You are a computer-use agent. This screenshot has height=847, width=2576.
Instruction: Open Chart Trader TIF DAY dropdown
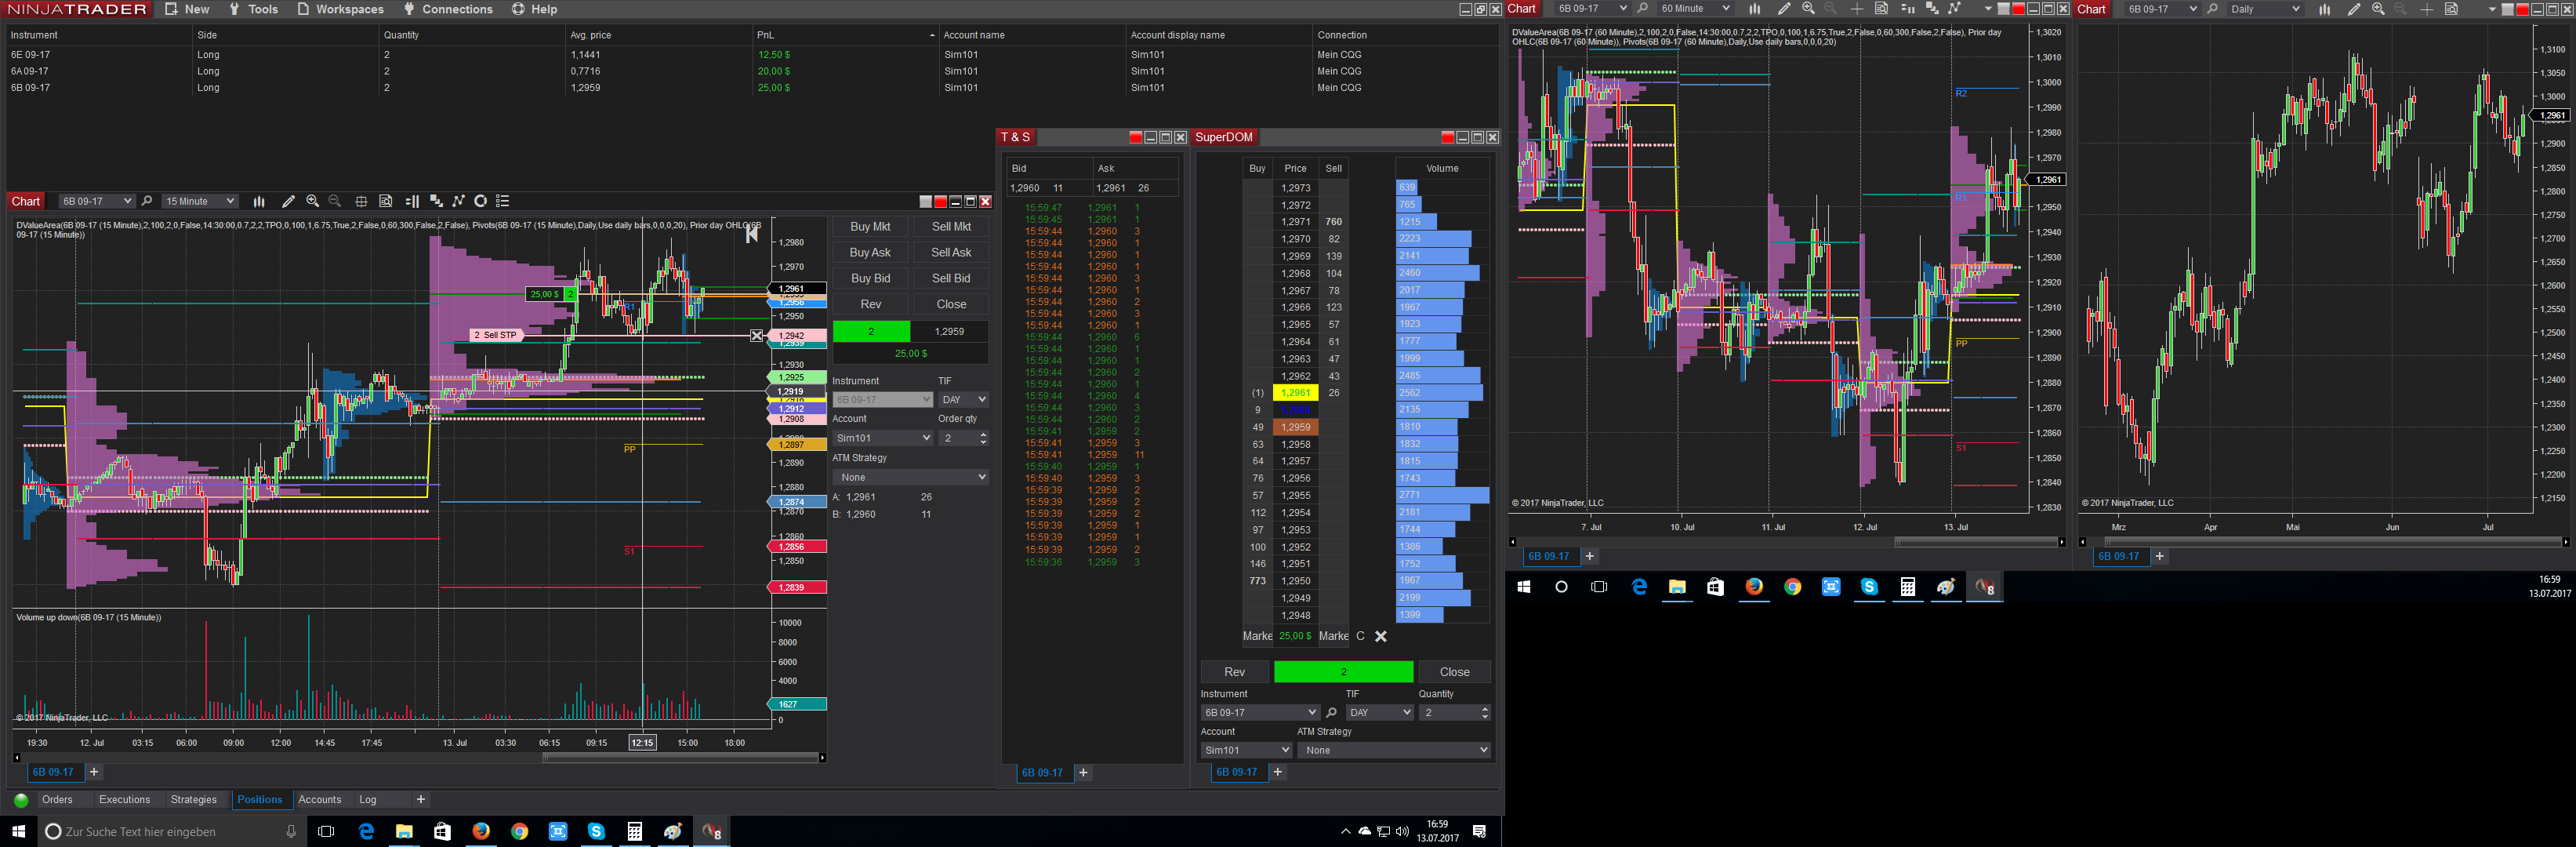964,399
